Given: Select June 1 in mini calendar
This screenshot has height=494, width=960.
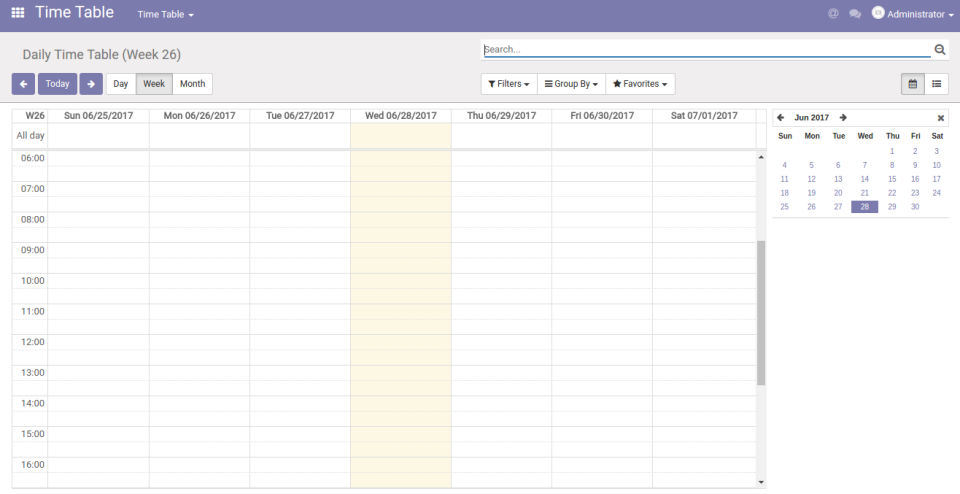Looking at the screenshot, I should (x=892, y=151).
